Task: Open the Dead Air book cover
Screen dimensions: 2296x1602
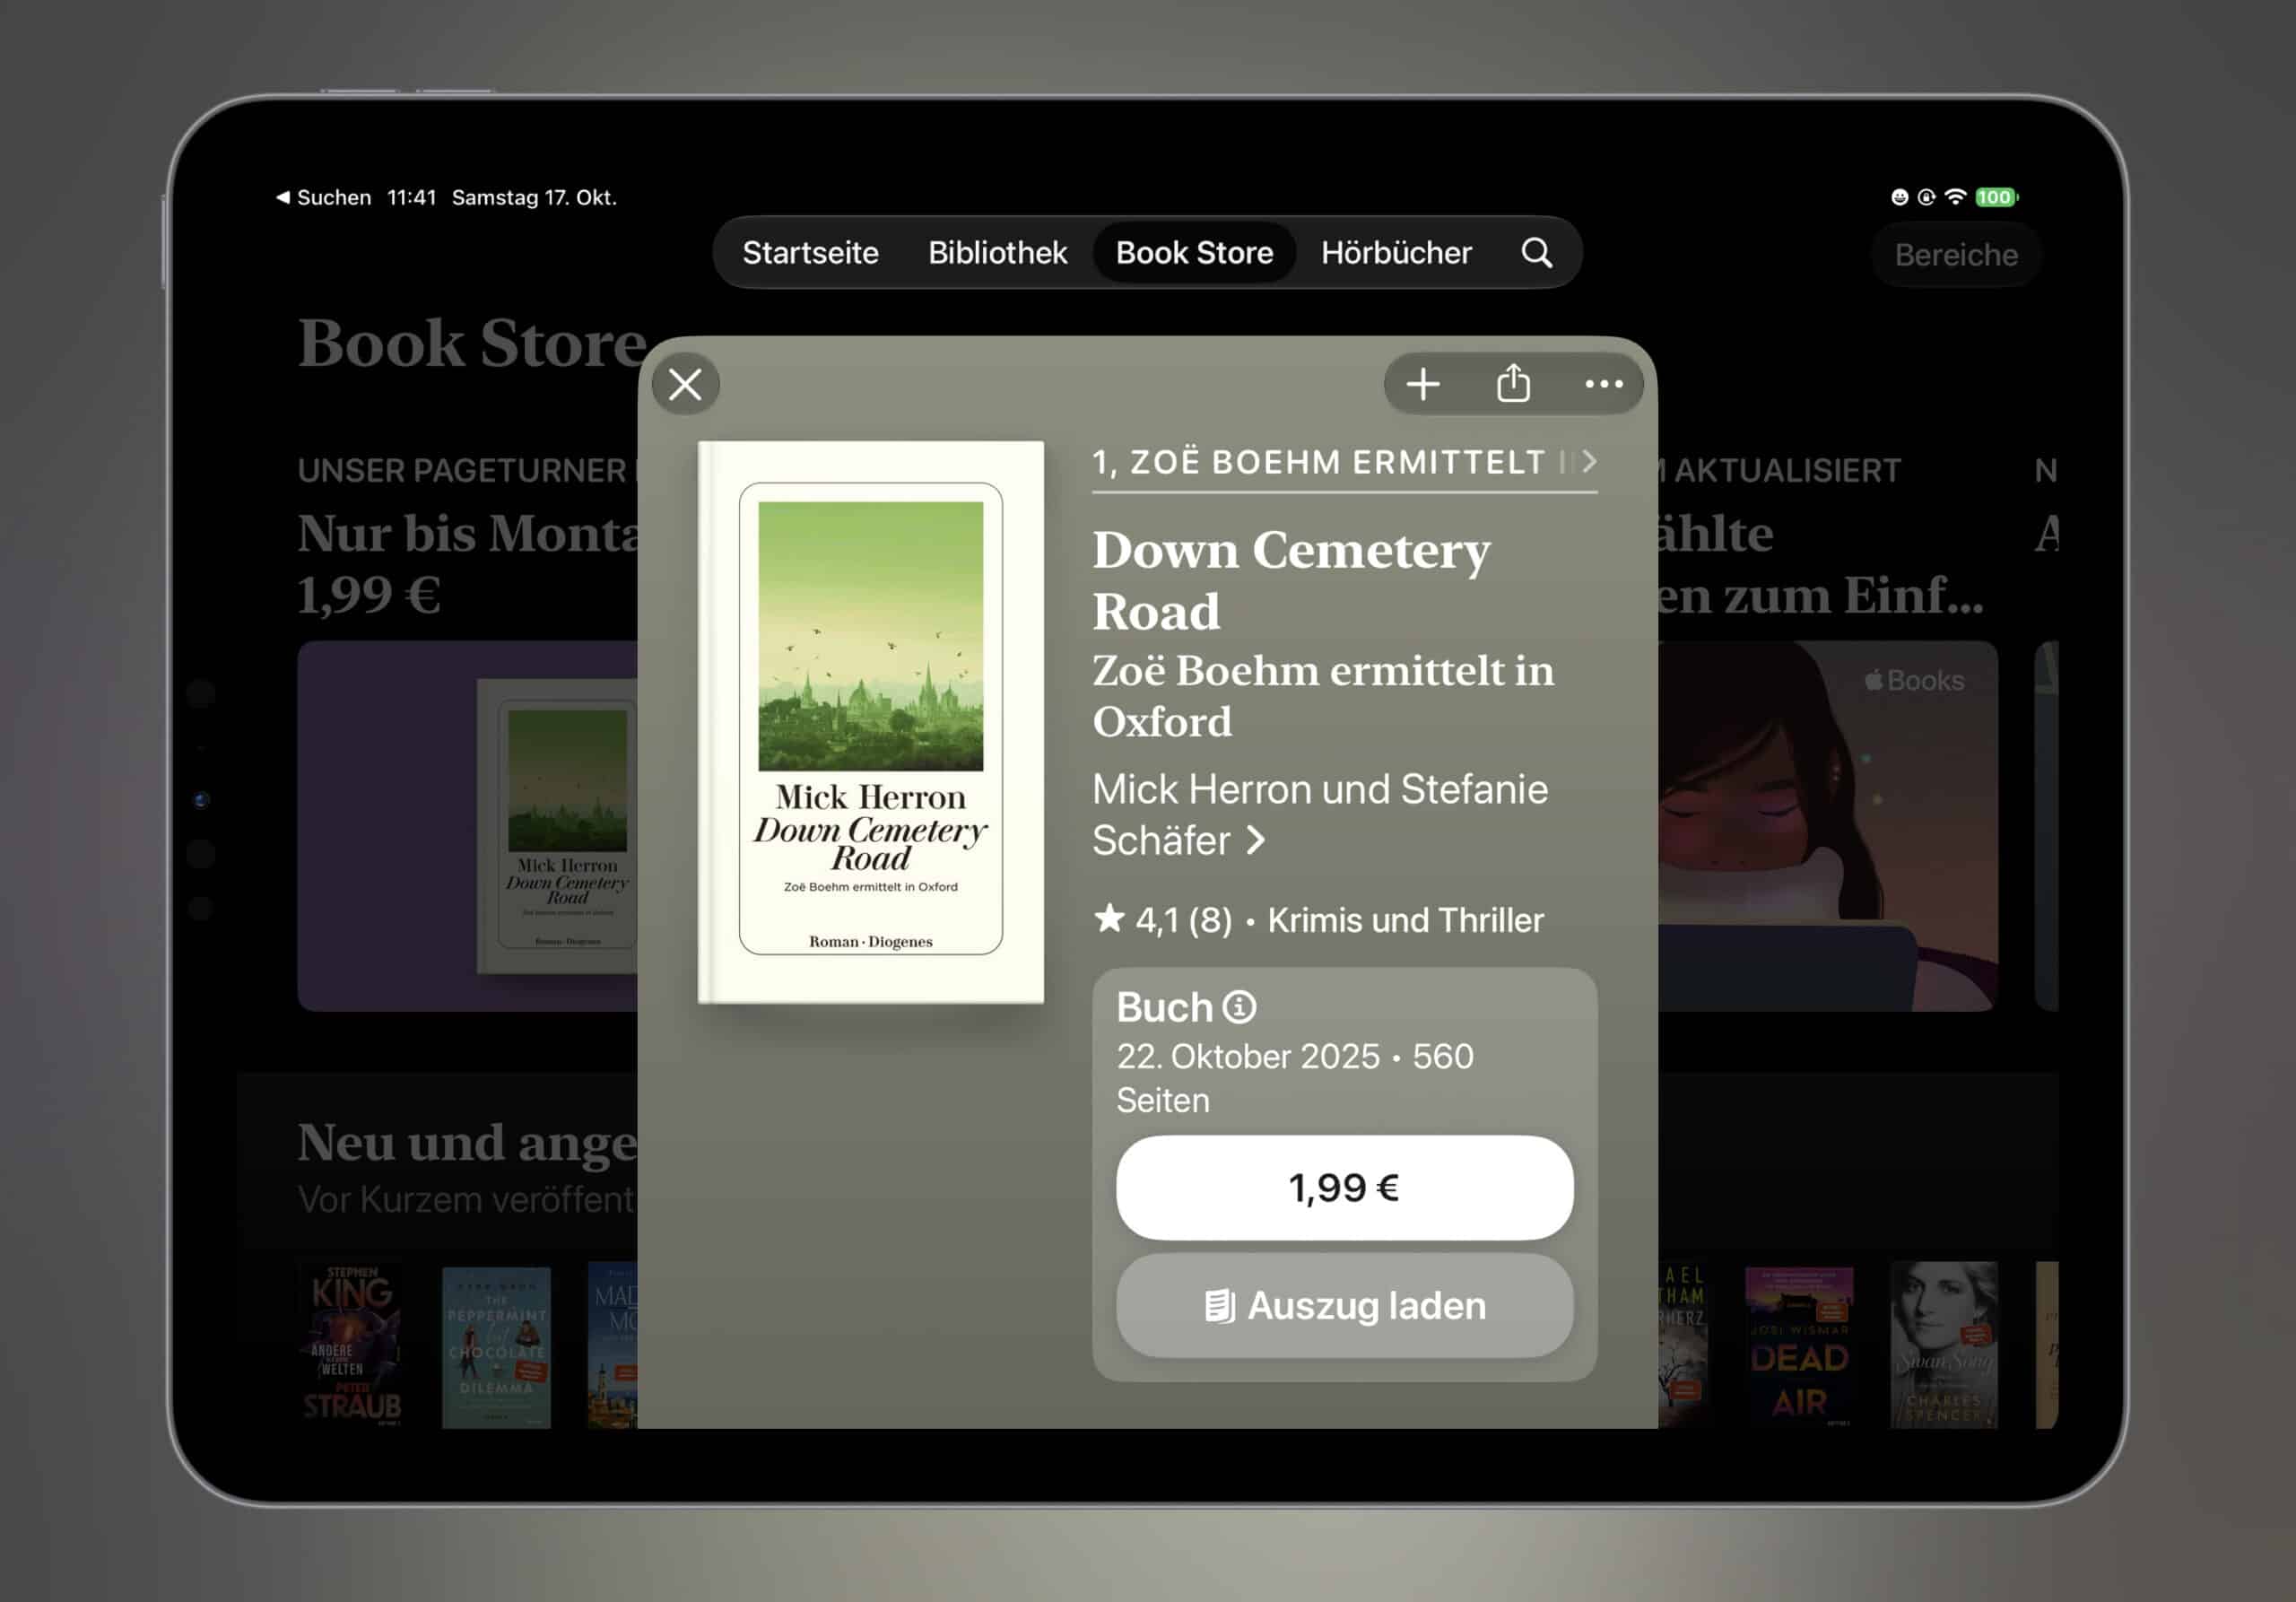Action: (1798, 1347)
